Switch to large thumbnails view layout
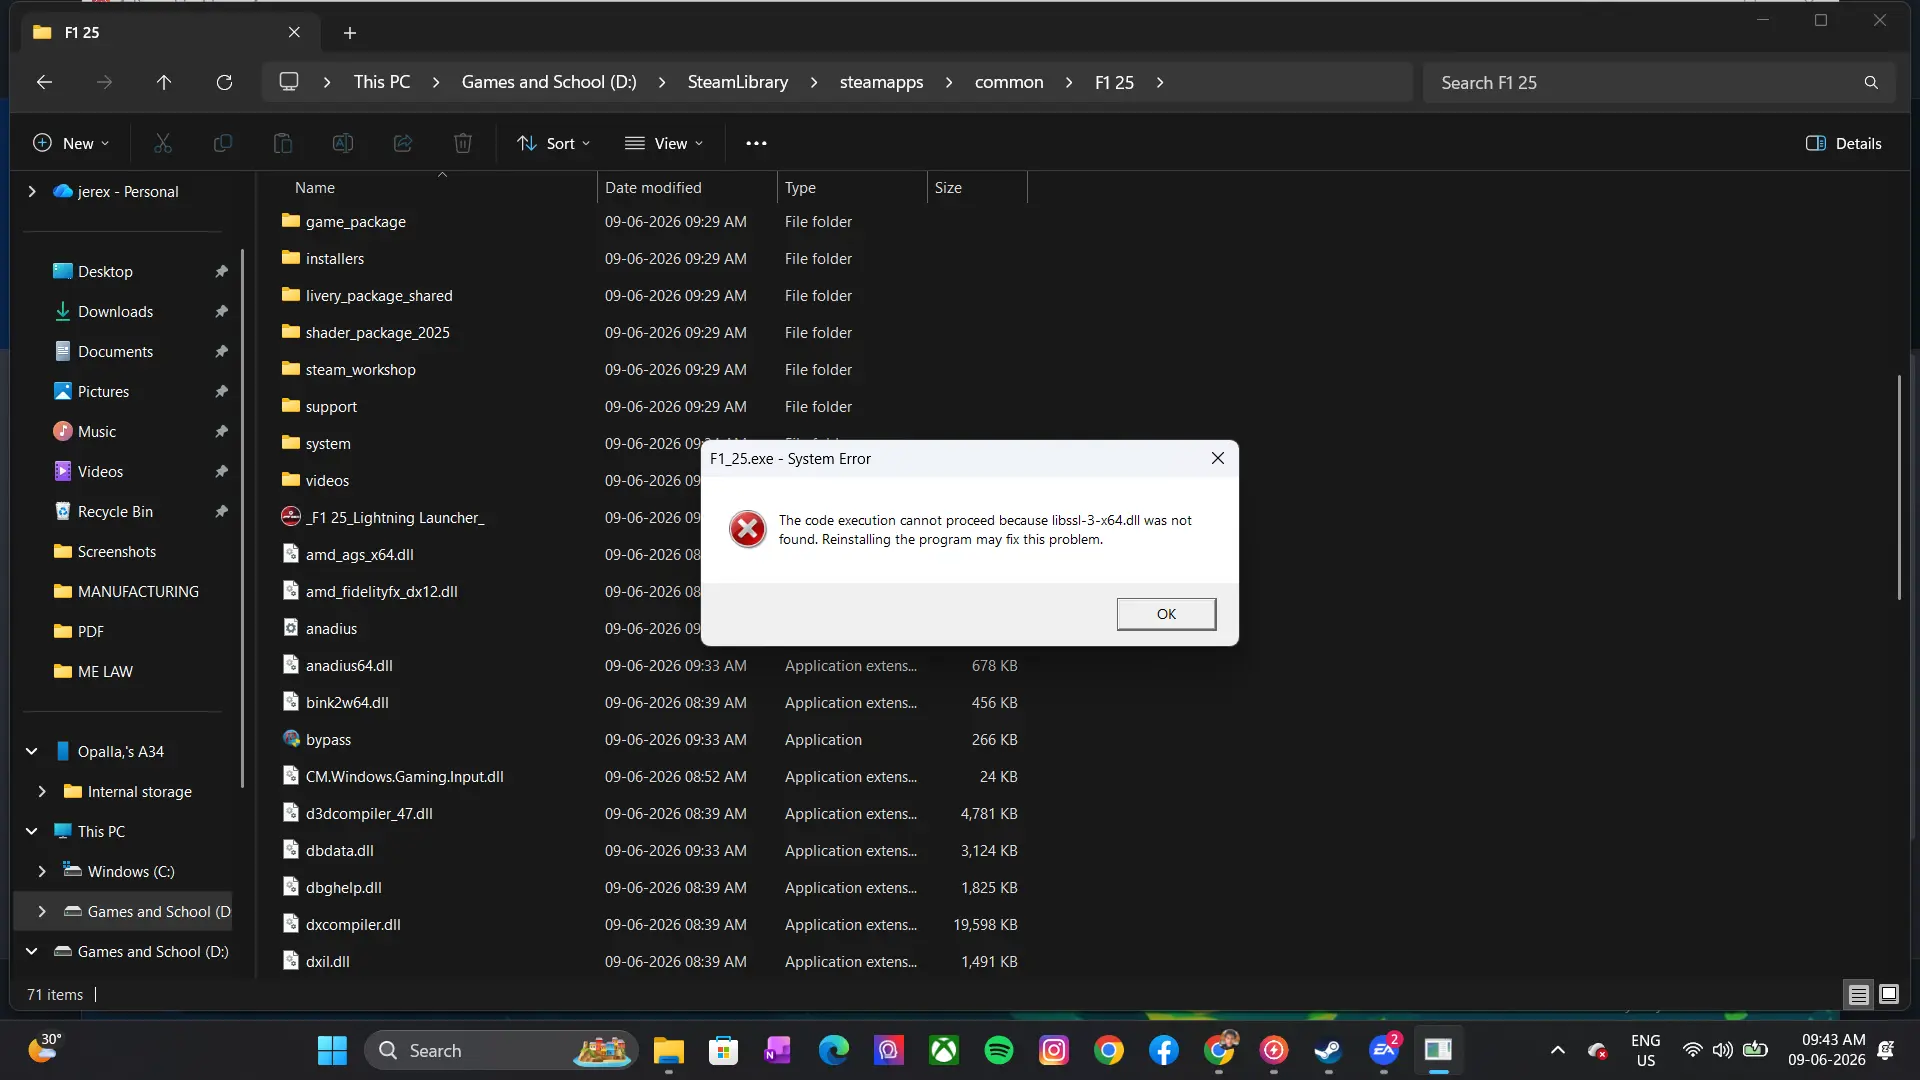 pyautogui.click(x=1888, y=994)
